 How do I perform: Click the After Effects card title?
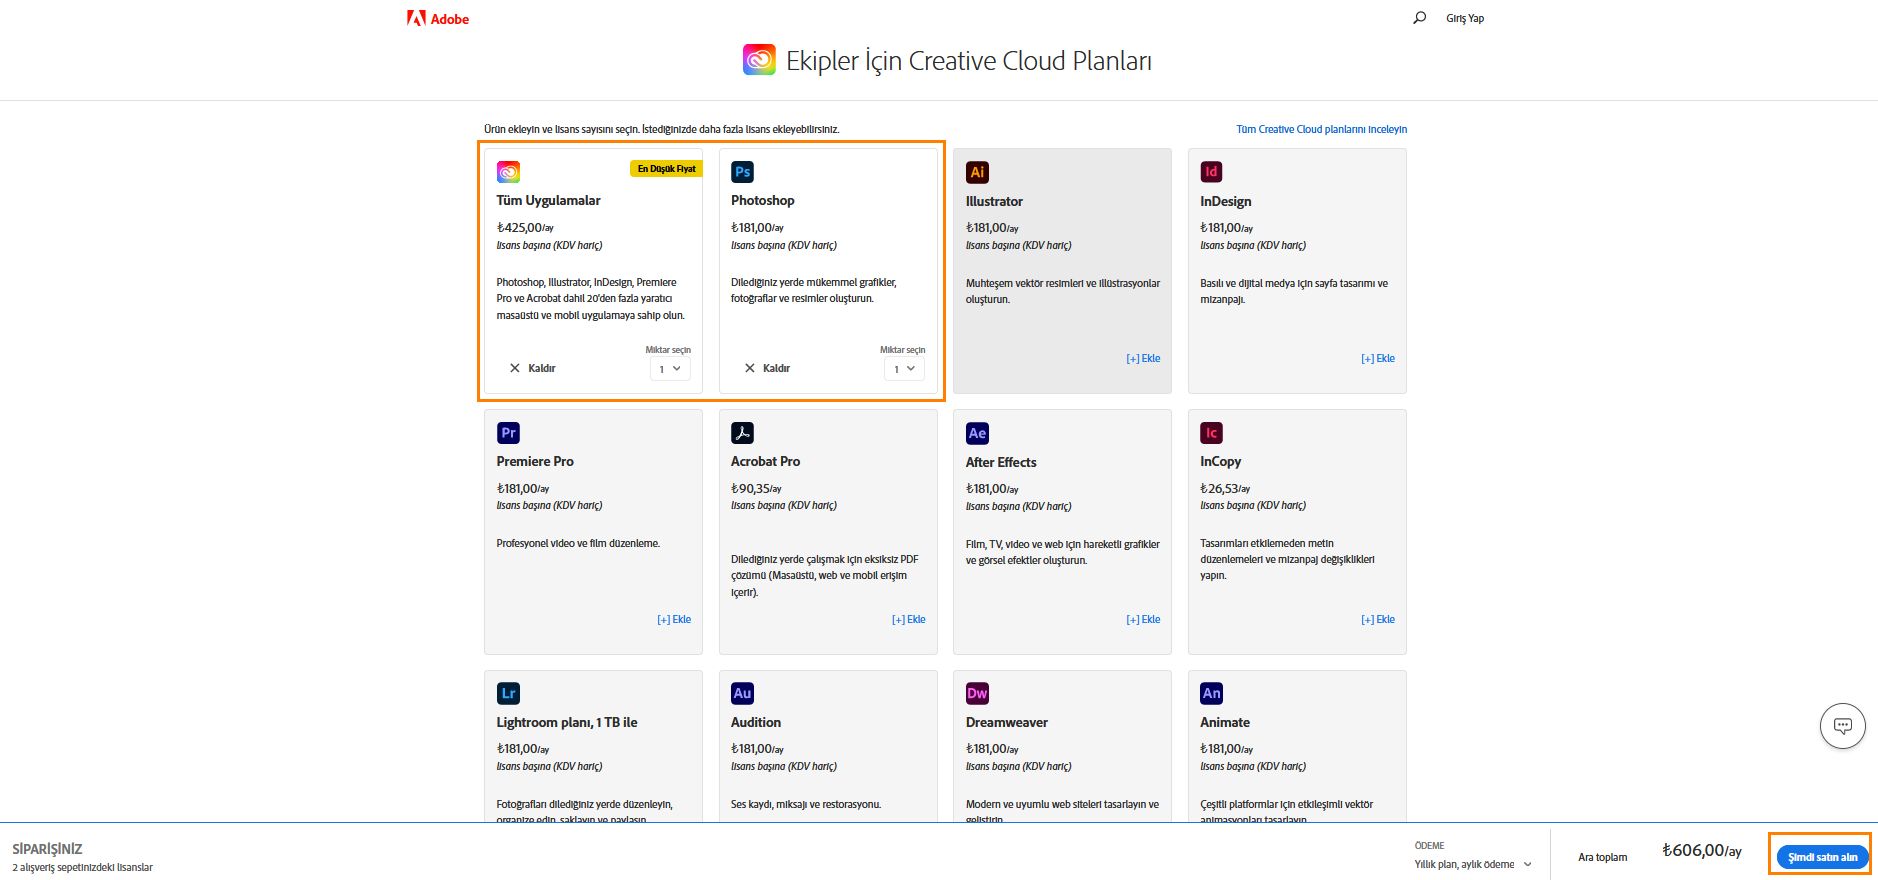click(x=1001, y=462)
